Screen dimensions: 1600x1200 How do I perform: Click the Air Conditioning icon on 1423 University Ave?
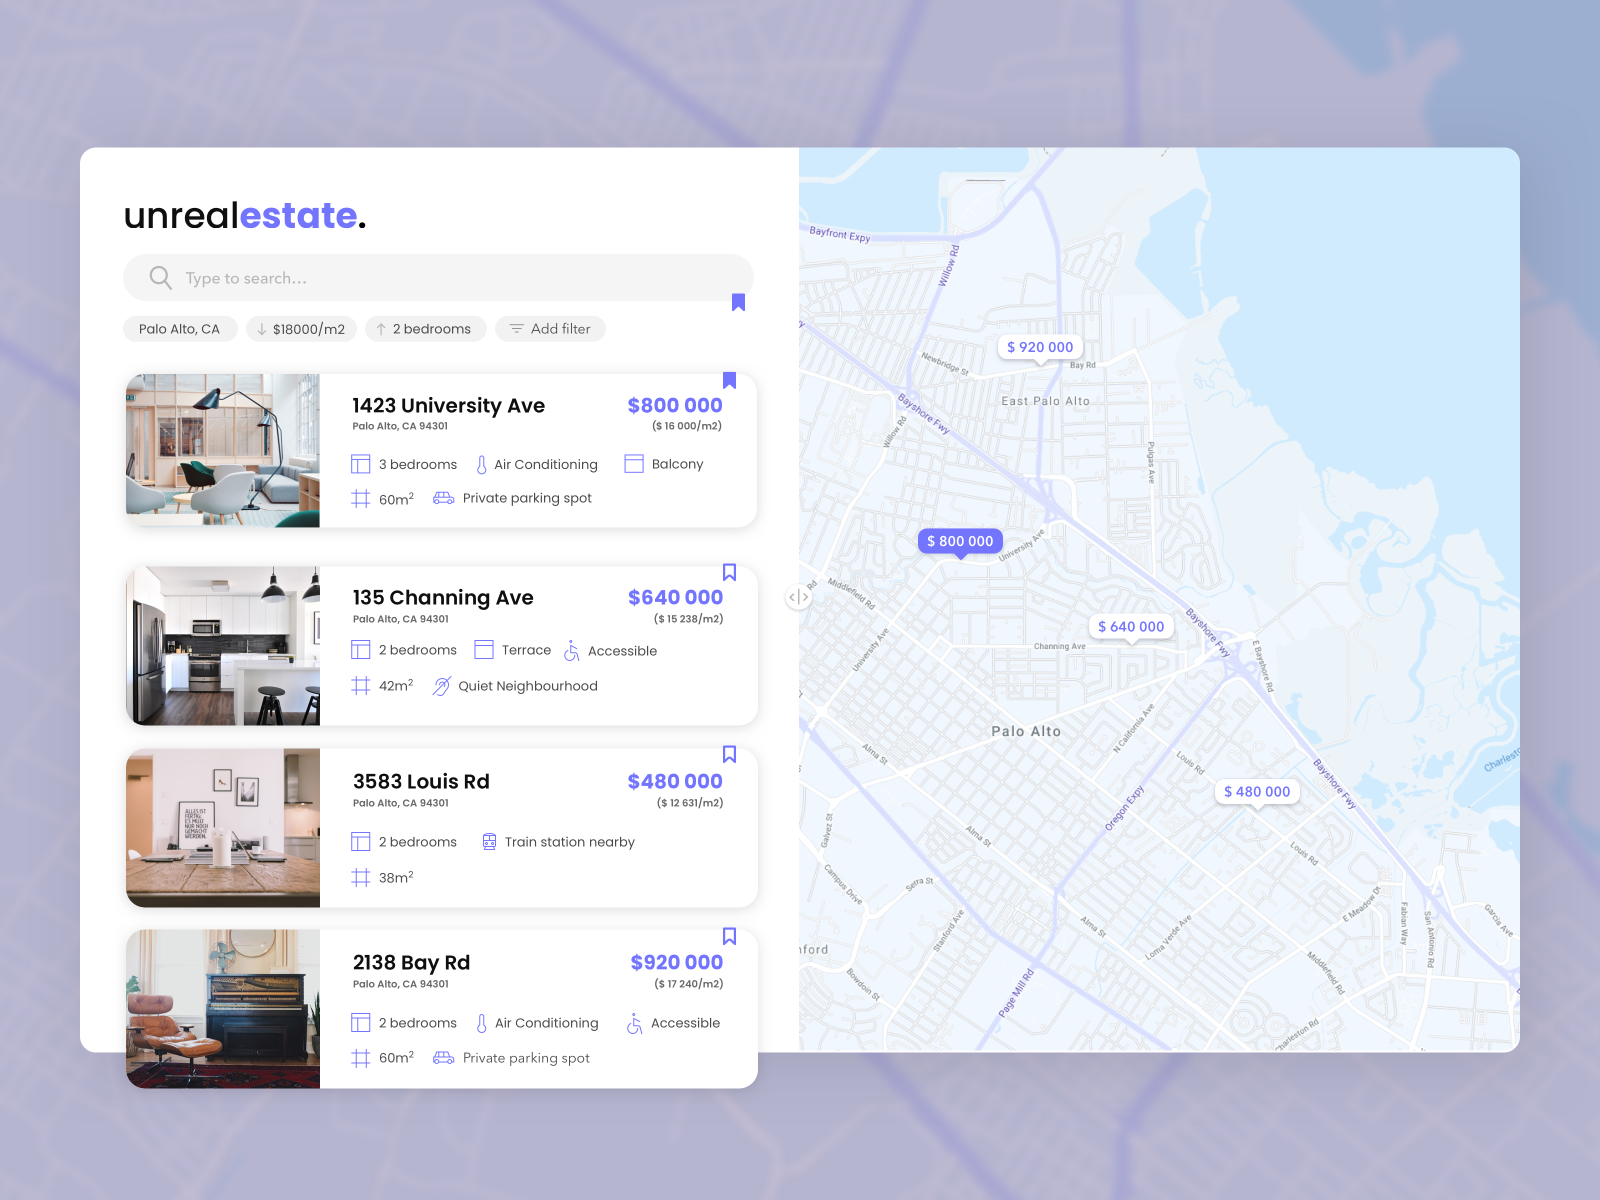pyautogui.click(x=481, y=465)
